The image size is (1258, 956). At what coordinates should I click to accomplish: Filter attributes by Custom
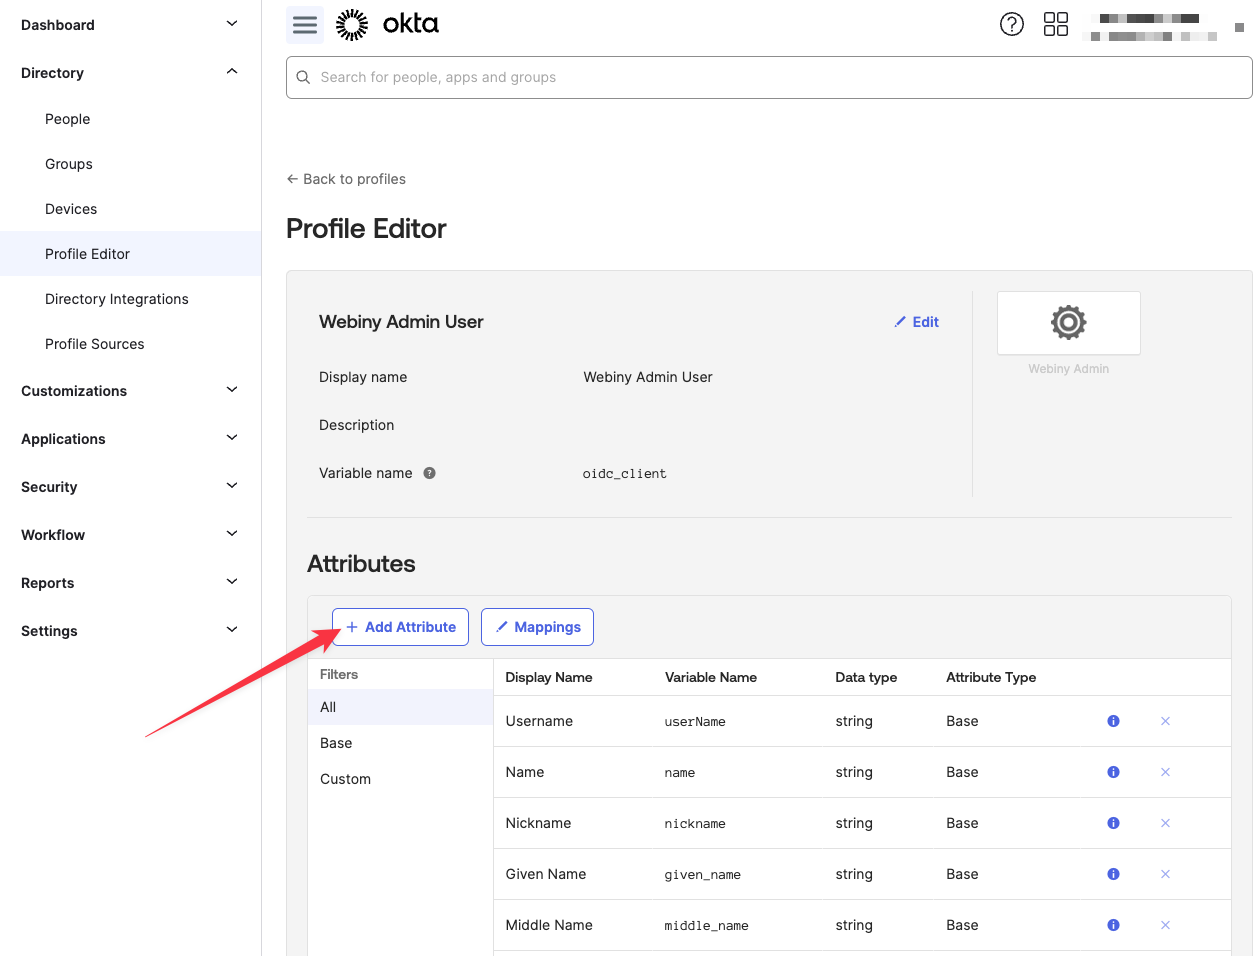click(x=345, y=779)
